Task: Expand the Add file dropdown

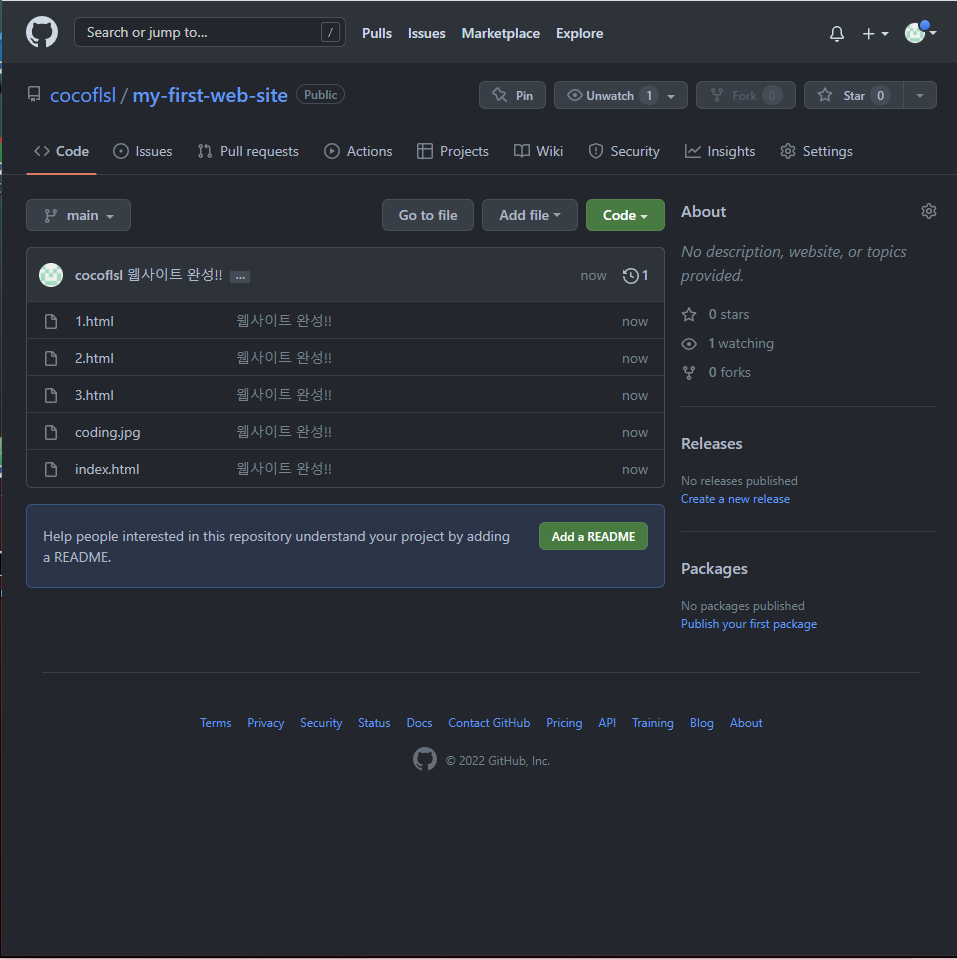Action: click(530, 215)
